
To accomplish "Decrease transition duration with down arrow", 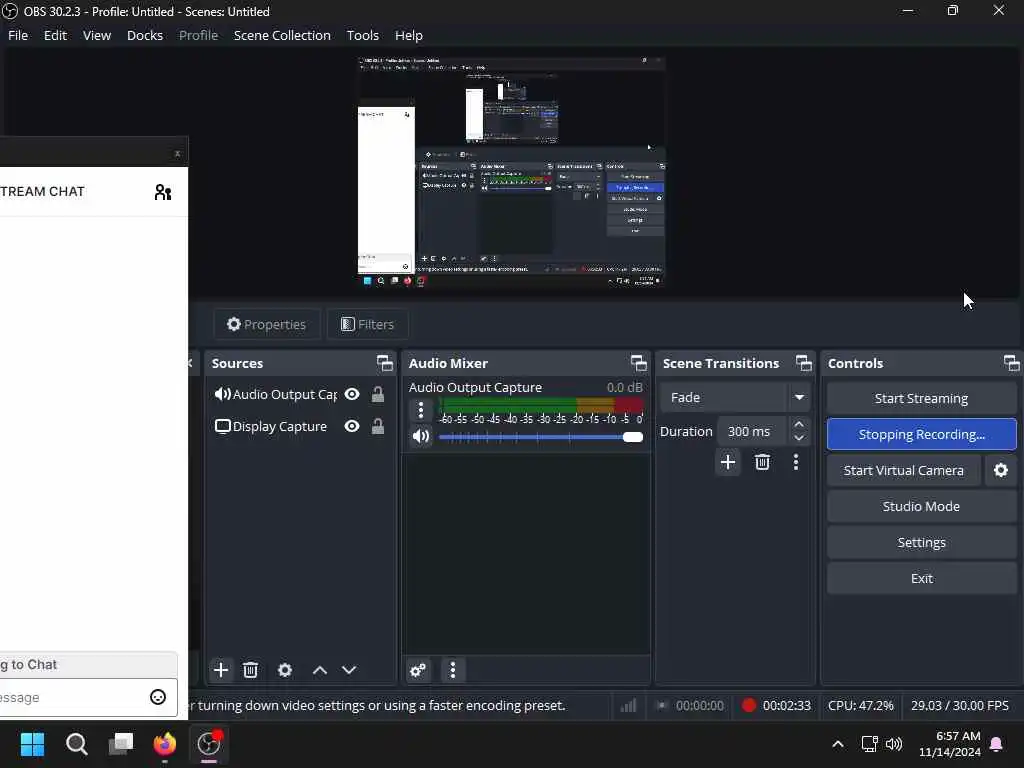I will click(799, 439).
